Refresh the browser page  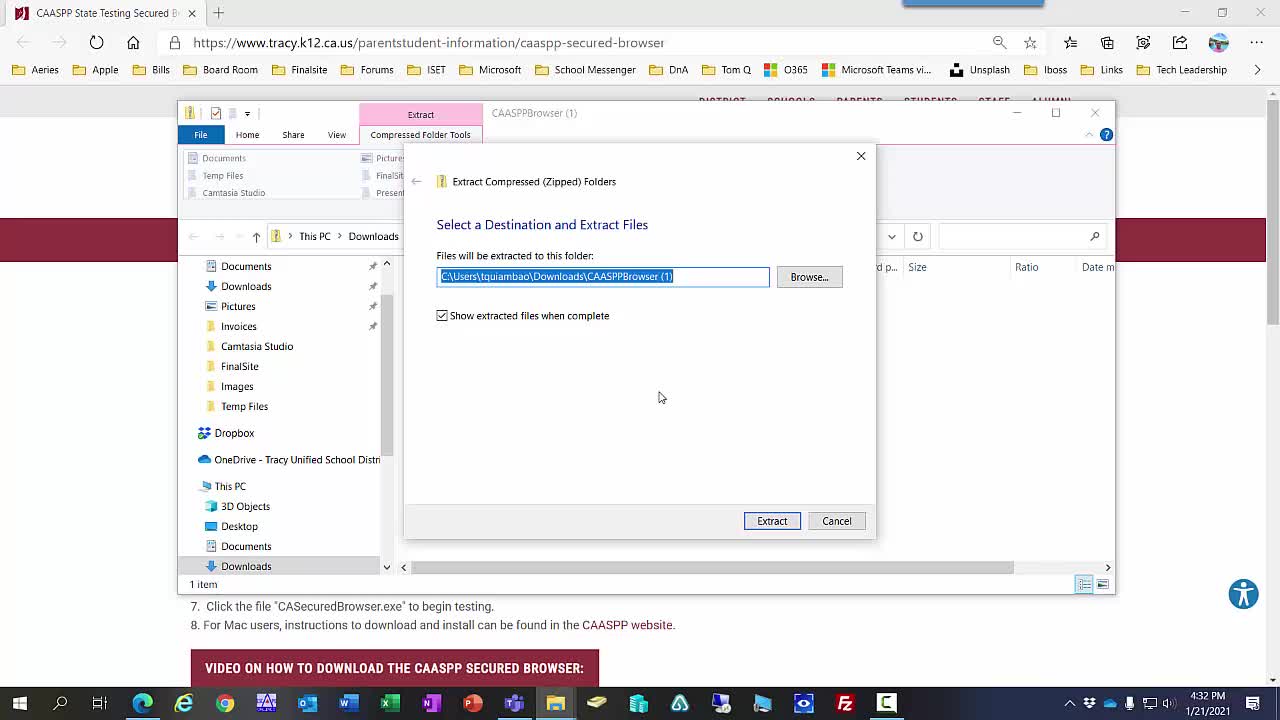96,43
